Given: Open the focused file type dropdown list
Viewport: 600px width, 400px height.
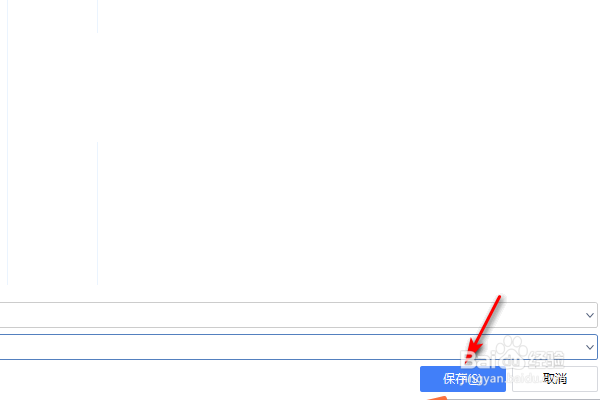Looking at the screenshot, I should click(x=298, y=347).
